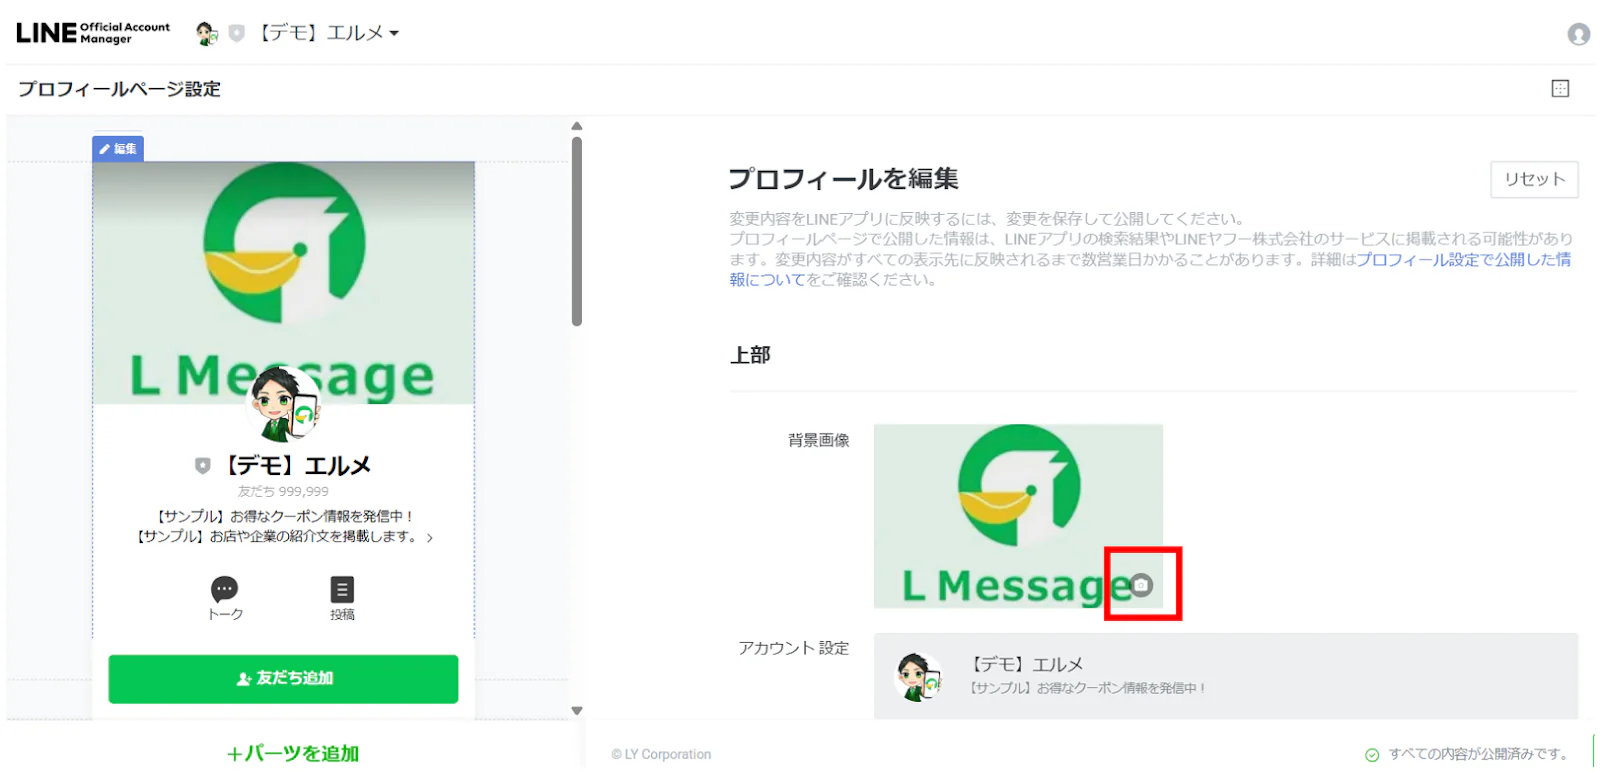Open the 【デモ】エルメ account dropdown
The width and height of the screenshot is (1600, 772).
coord(329,33)
